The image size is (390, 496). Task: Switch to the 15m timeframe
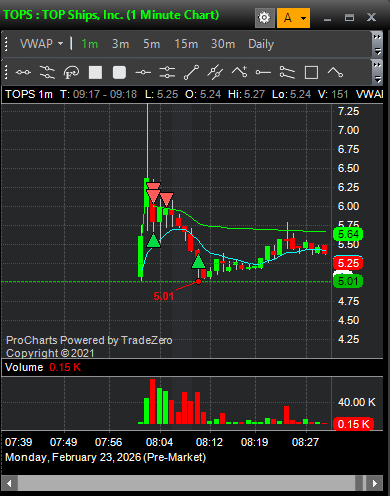click(186, 44)
